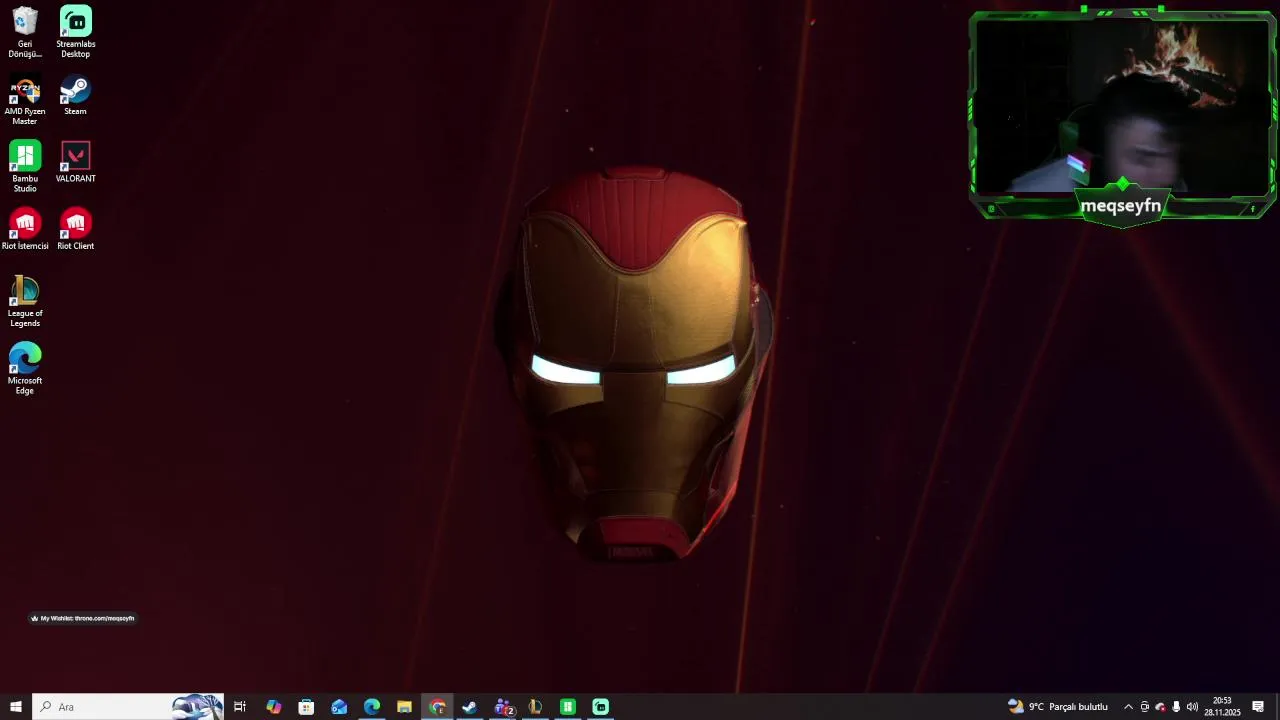Expand the hidden system tray icons
1280x720 pixels.
[x=1128, y=707]
